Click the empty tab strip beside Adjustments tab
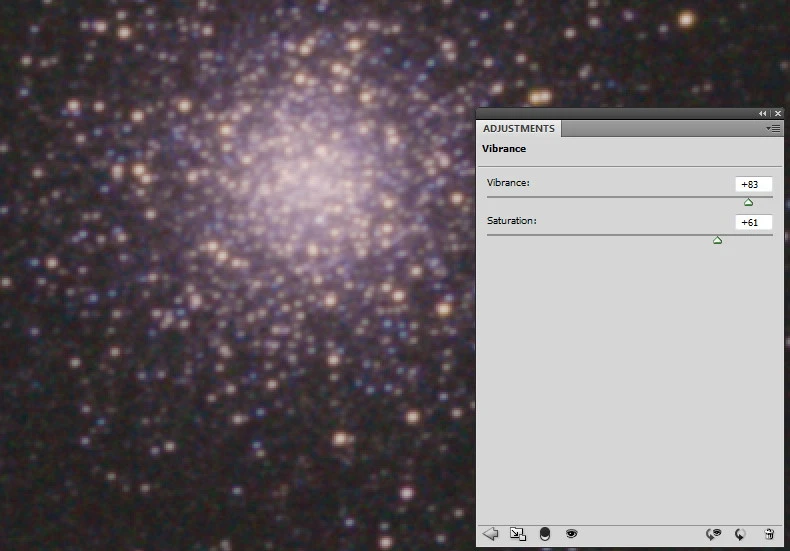This screenshot has width=790, height=551. [660, 129]
